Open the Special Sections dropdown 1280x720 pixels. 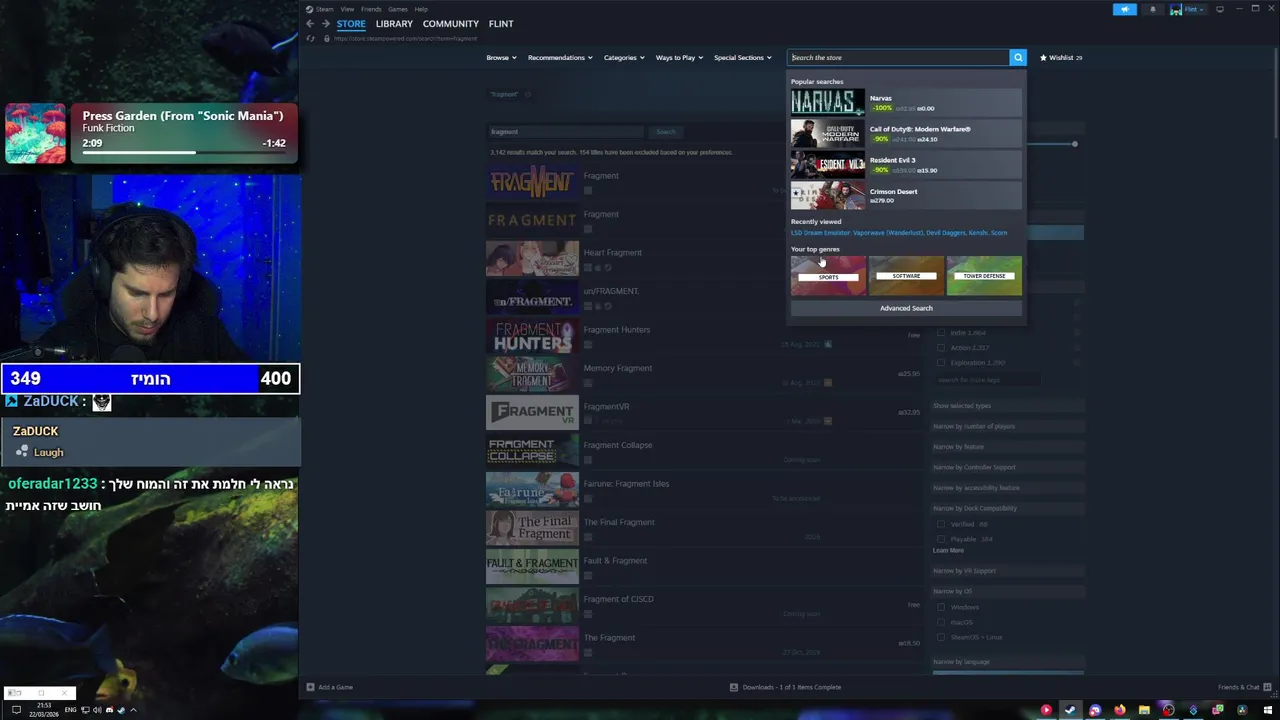742,58
